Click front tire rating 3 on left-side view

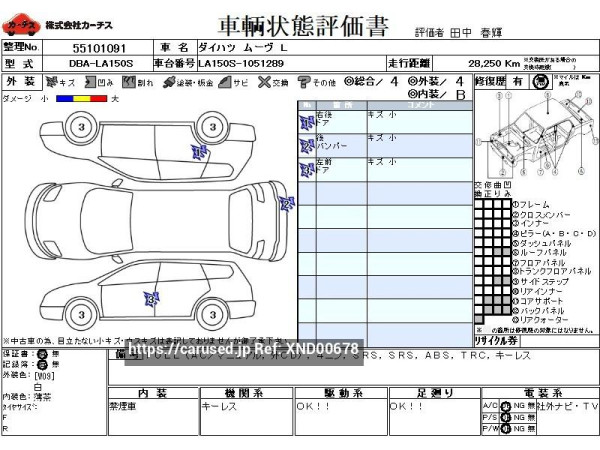tap(82, 315)
